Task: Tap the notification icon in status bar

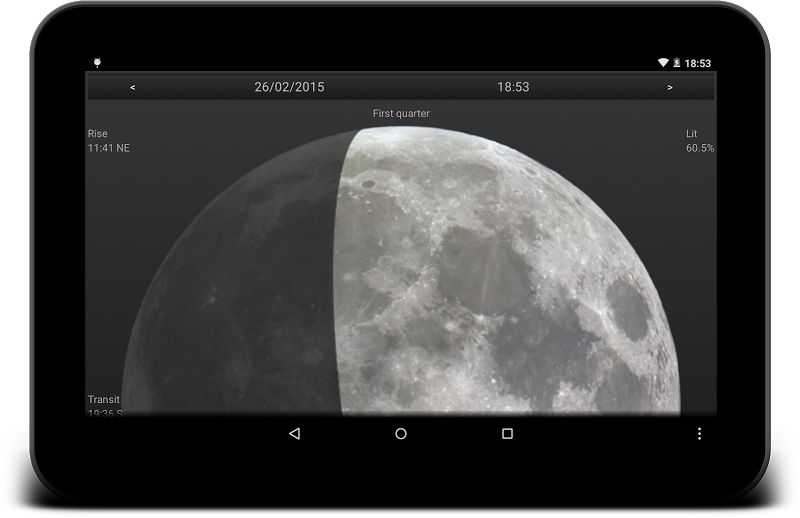Action: 97,63
